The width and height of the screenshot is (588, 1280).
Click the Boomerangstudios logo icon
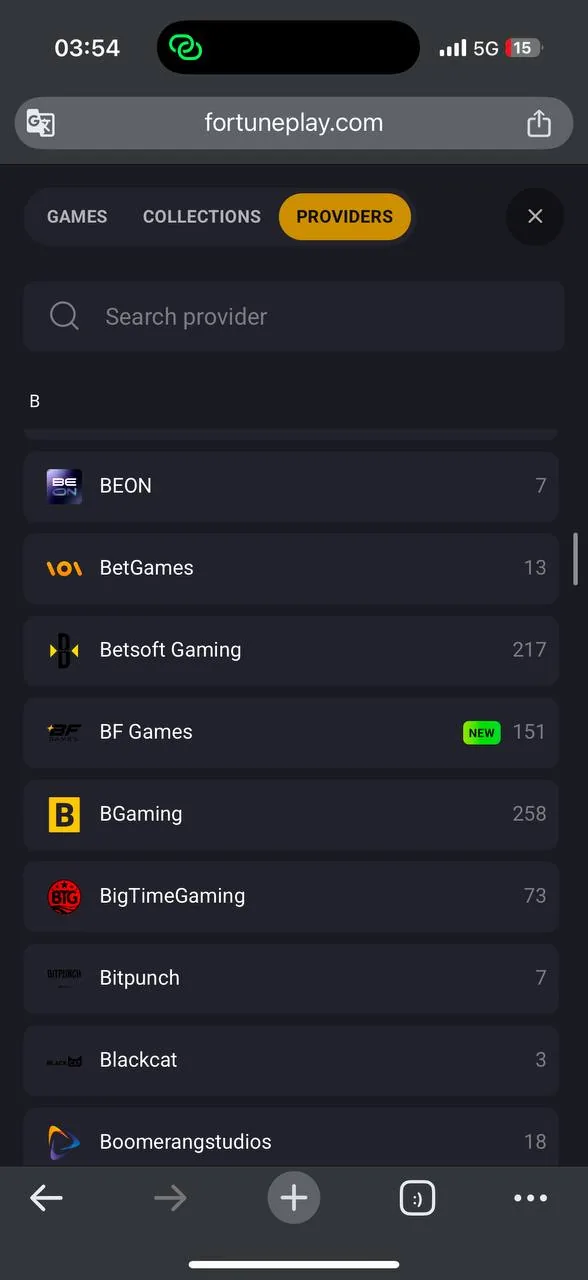[64, 1142]
